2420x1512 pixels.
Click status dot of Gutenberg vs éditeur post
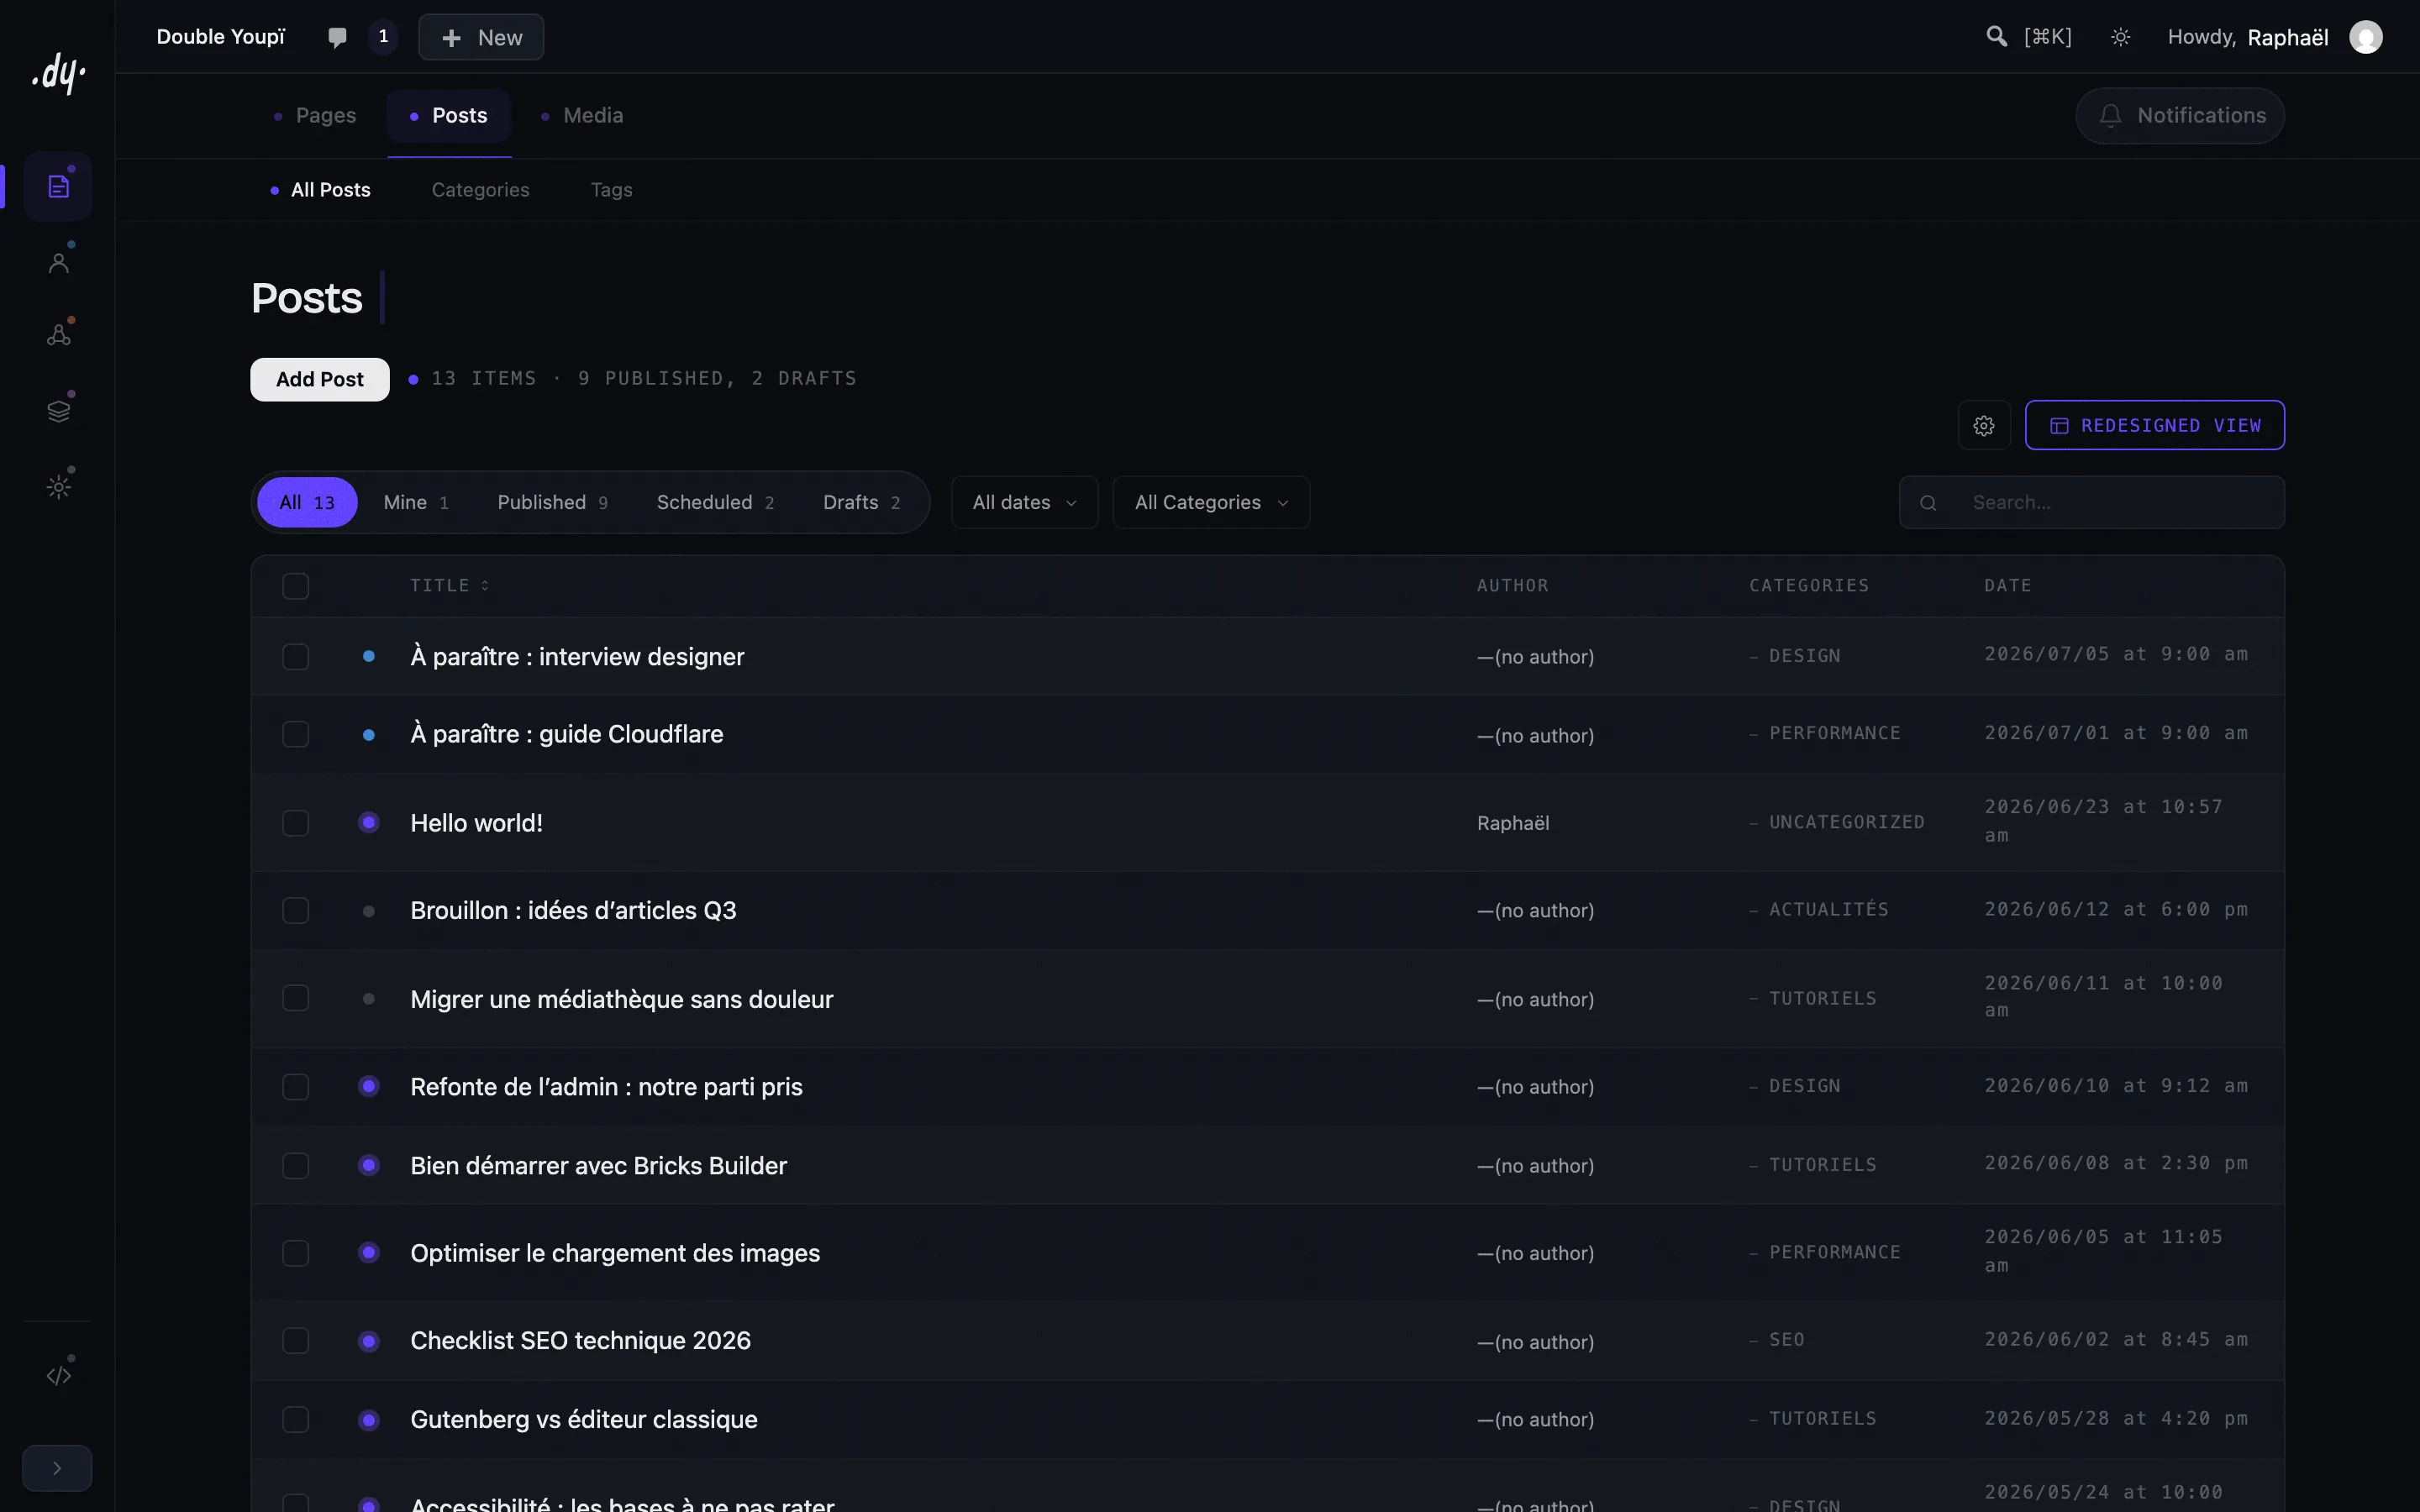pyautogui.click(x=369, y=1420)
